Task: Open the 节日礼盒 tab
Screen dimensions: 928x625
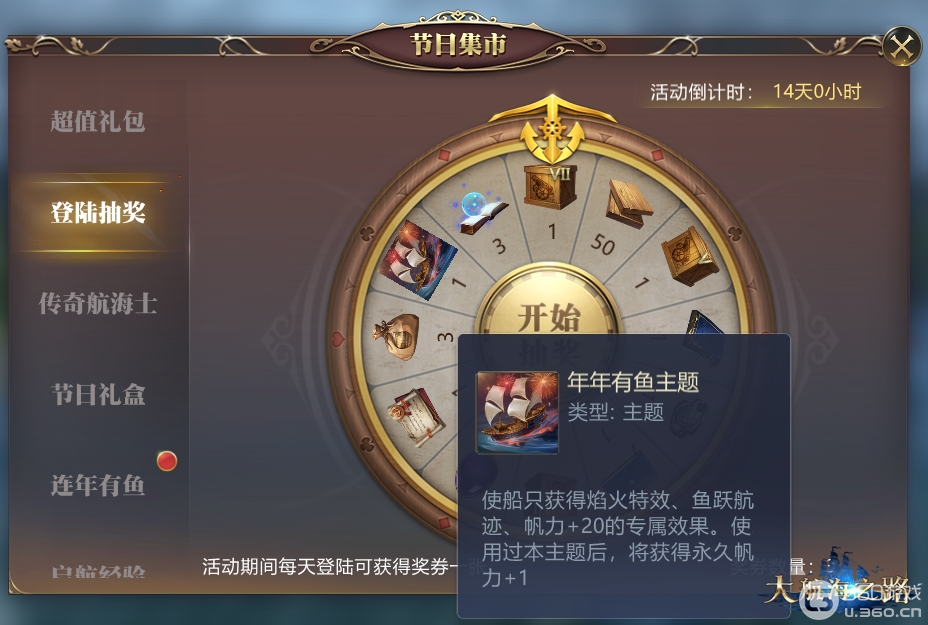Action: point(98,395)
